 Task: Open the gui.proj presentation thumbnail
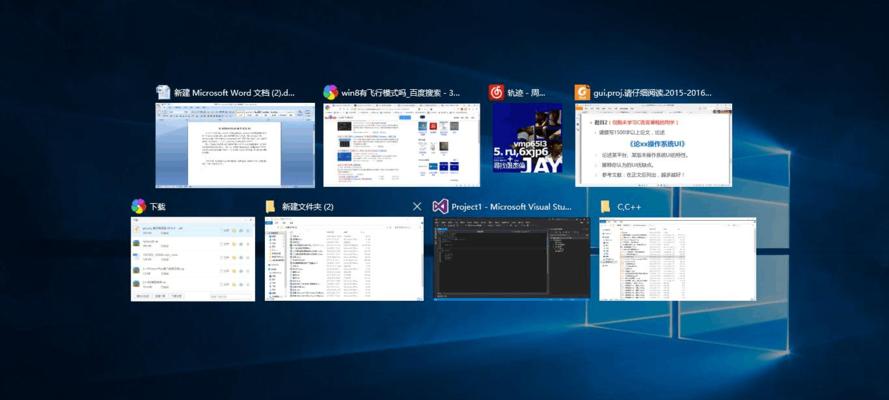click(x=653, y=145)
